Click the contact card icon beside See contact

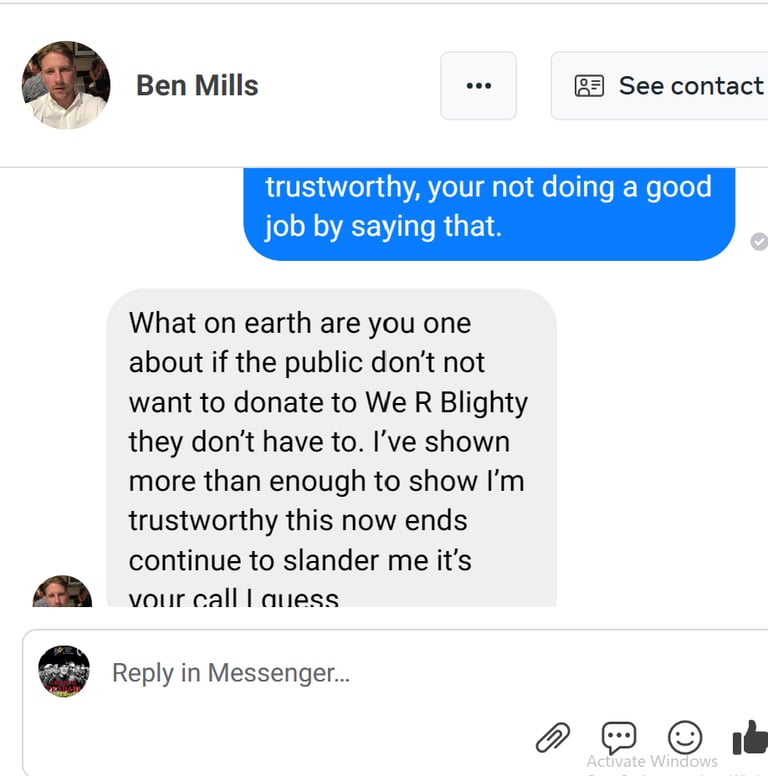click(589, 86)
